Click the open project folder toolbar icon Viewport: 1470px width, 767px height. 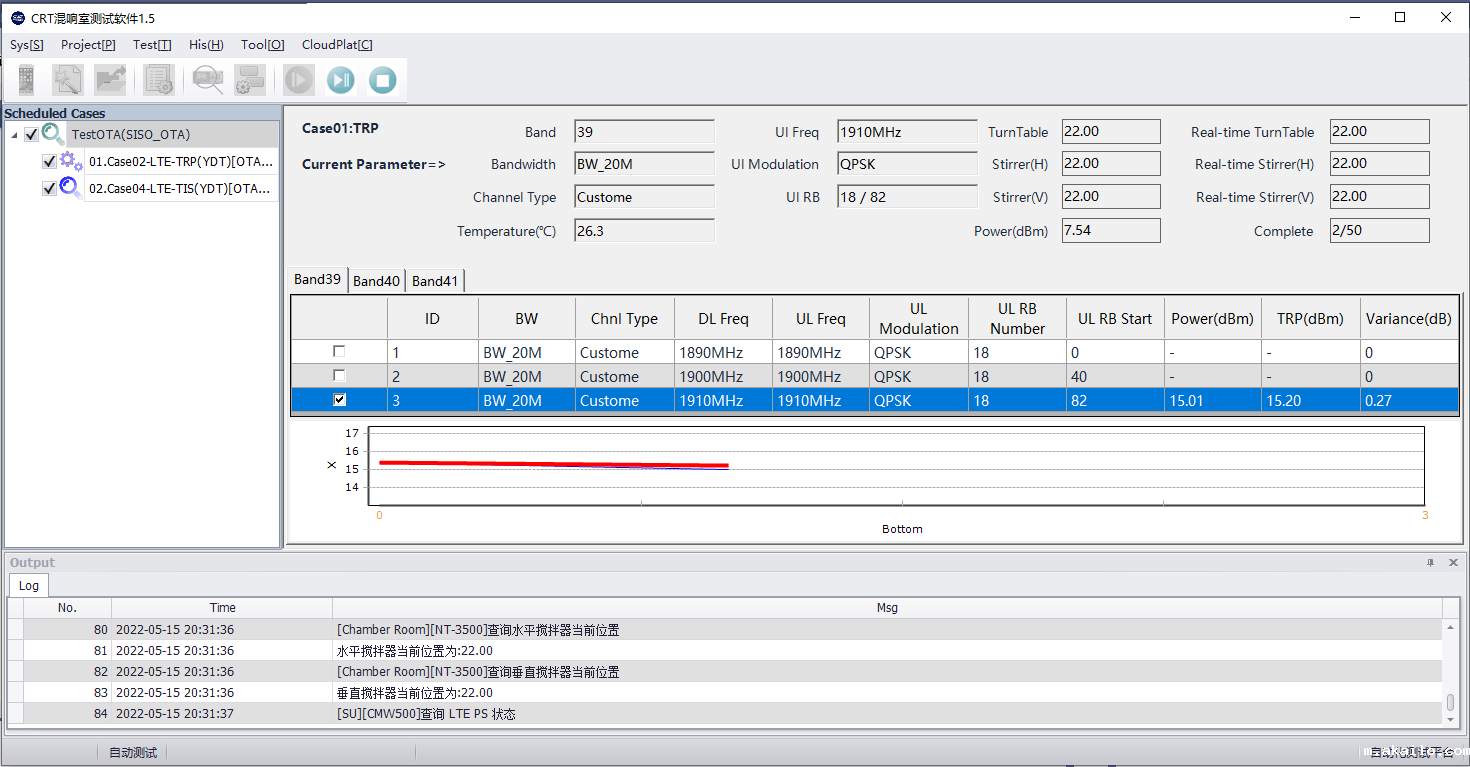[x=110, y=80]
